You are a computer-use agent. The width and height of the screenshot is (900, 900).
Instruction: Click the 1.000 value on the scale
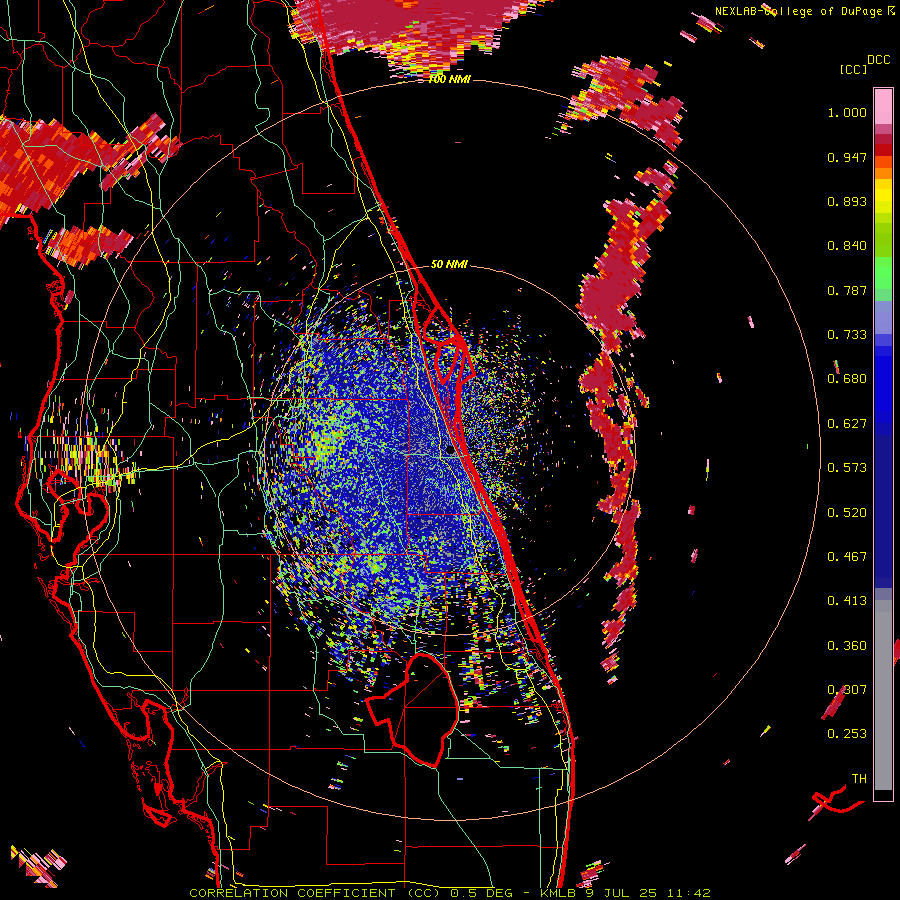pos(847,112)
